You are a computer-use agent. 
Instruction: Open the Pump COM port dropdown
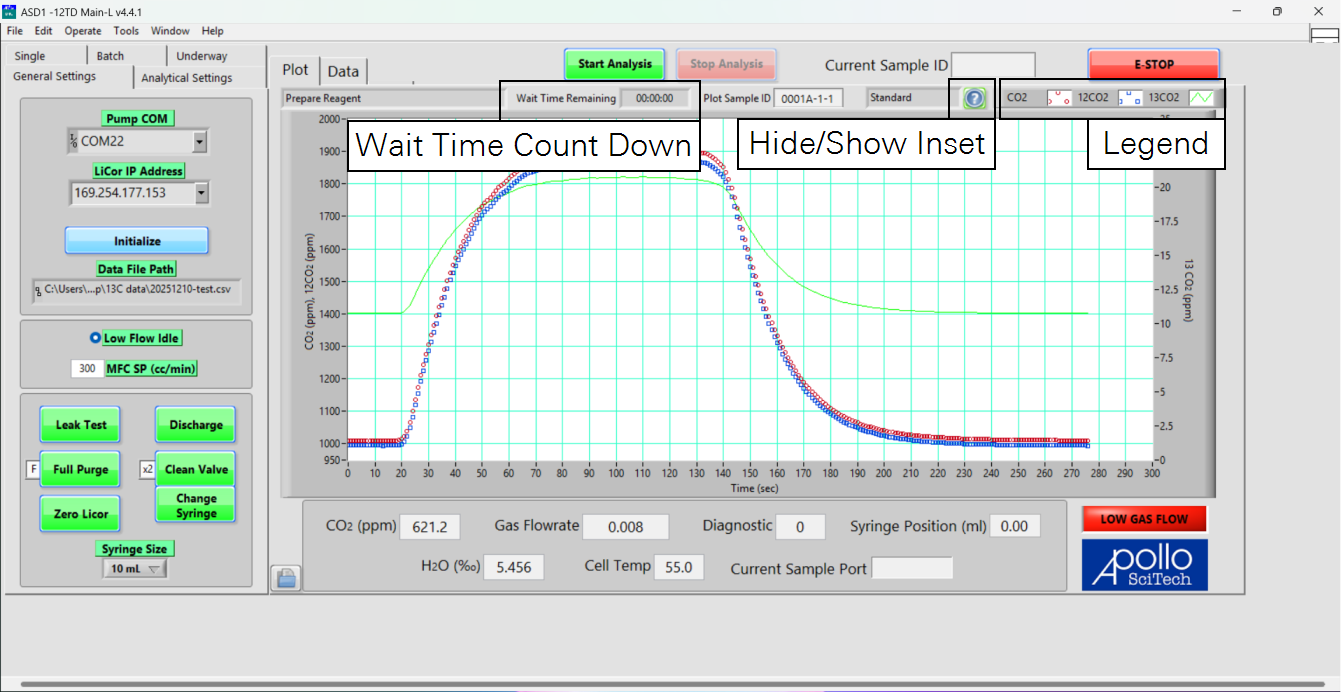click(x=200, y=142)
